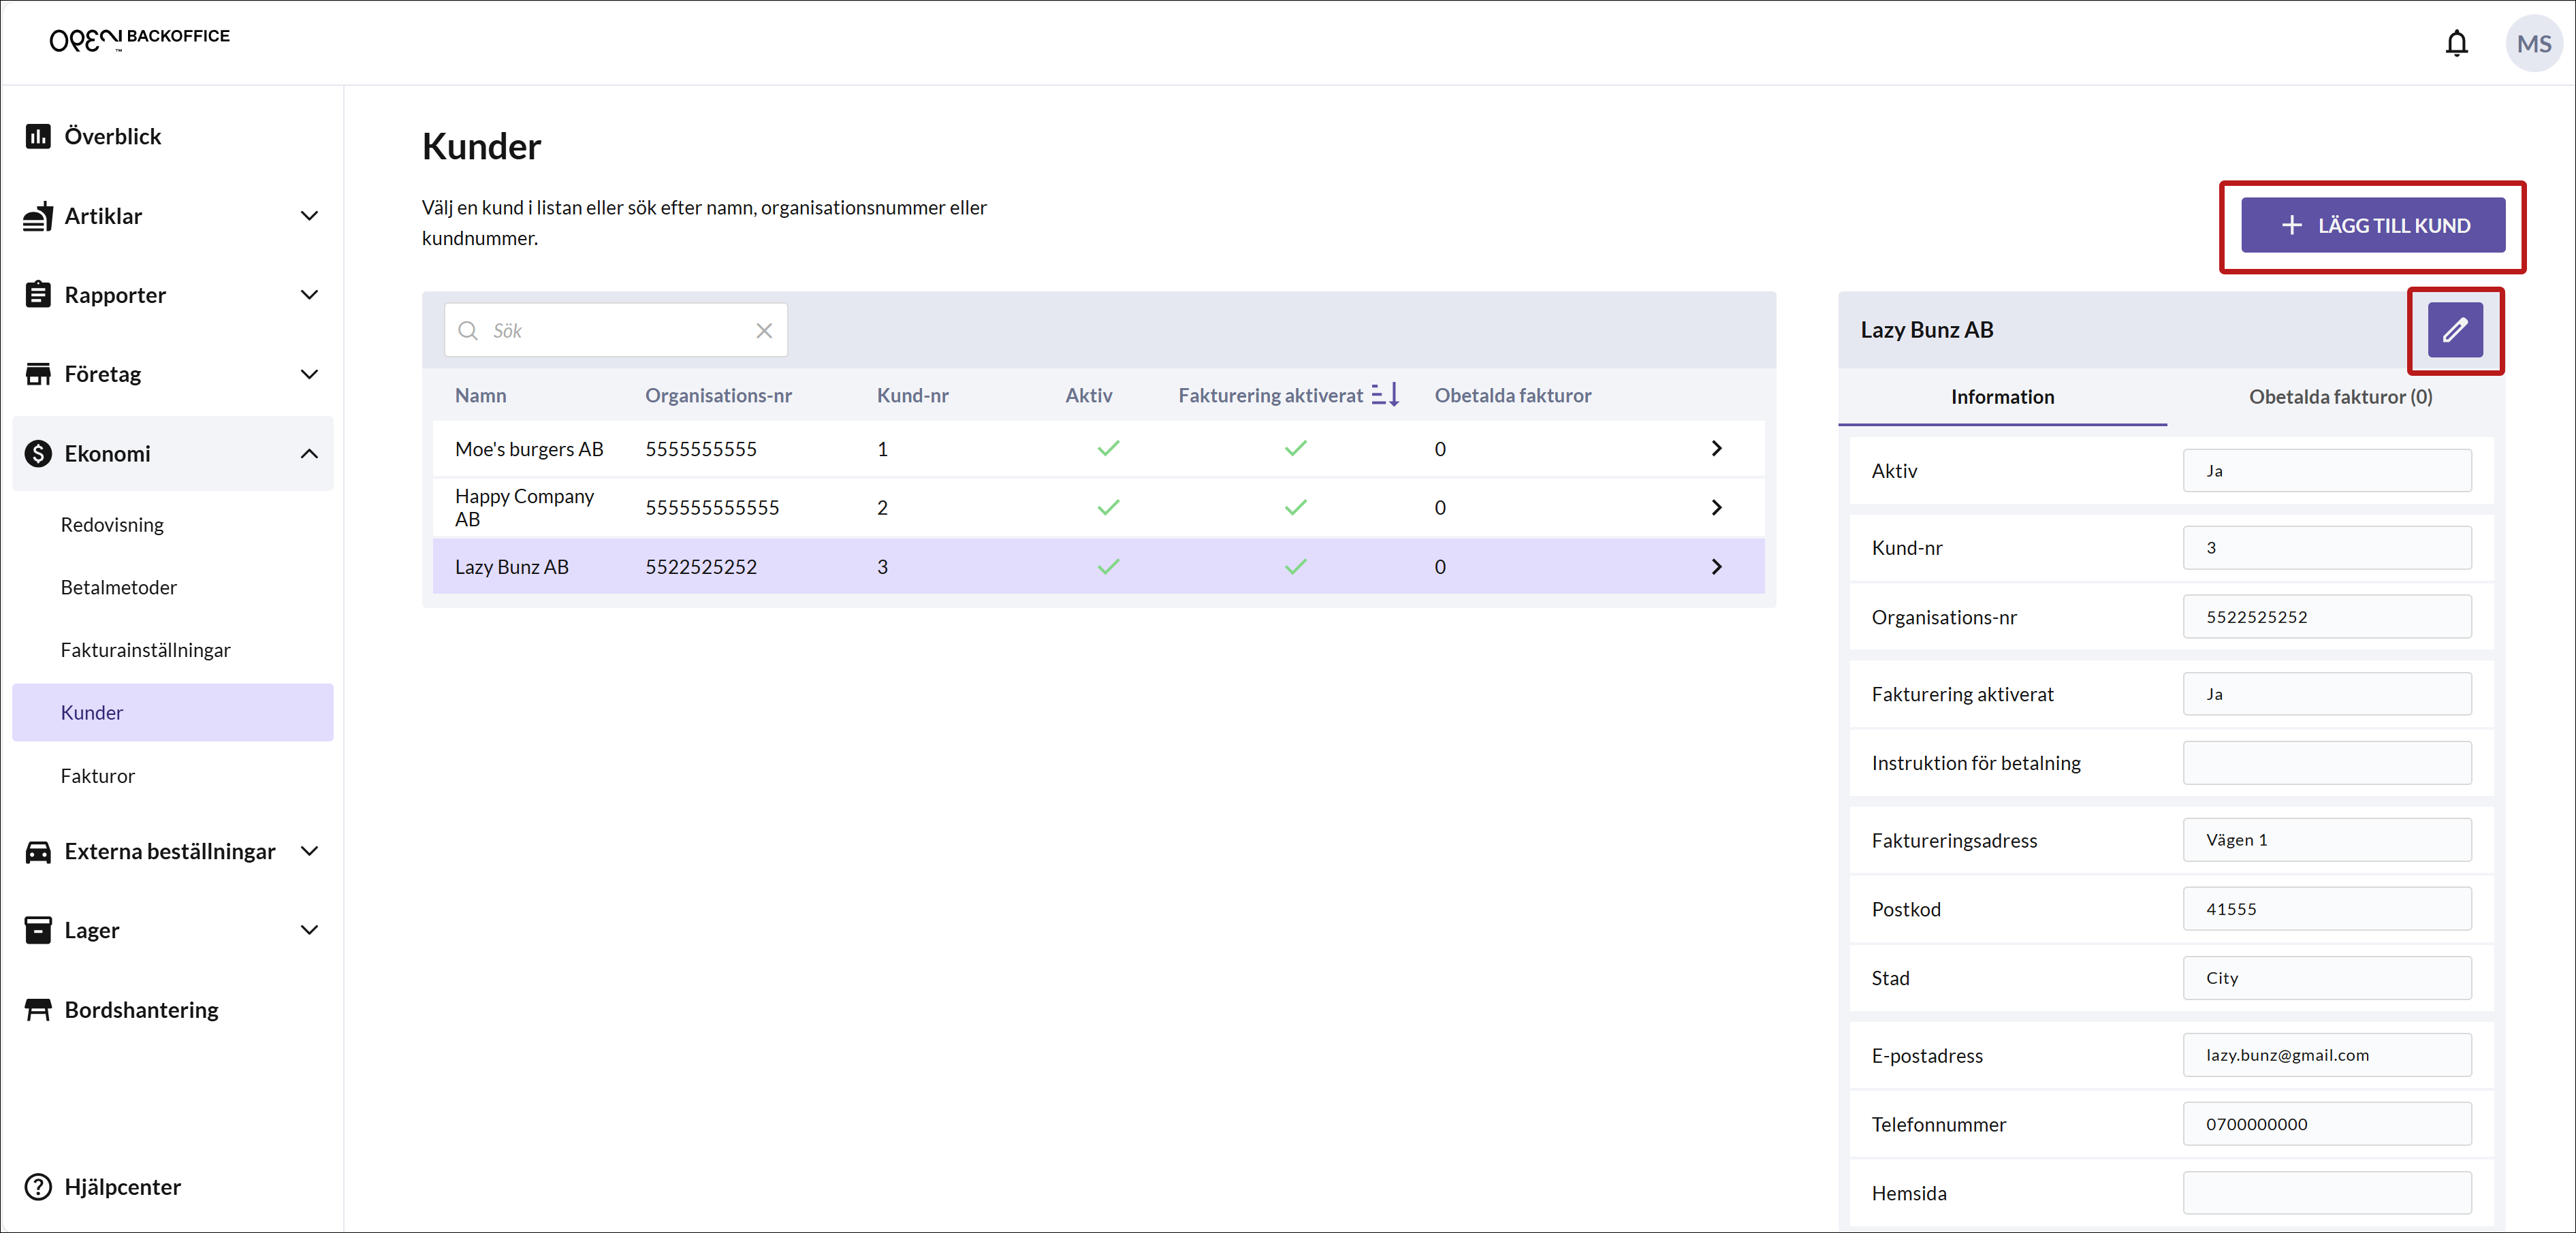This screenshot has height=1233, width=2576.
Task: Click the Lager archive box icon
Action: 38,930
